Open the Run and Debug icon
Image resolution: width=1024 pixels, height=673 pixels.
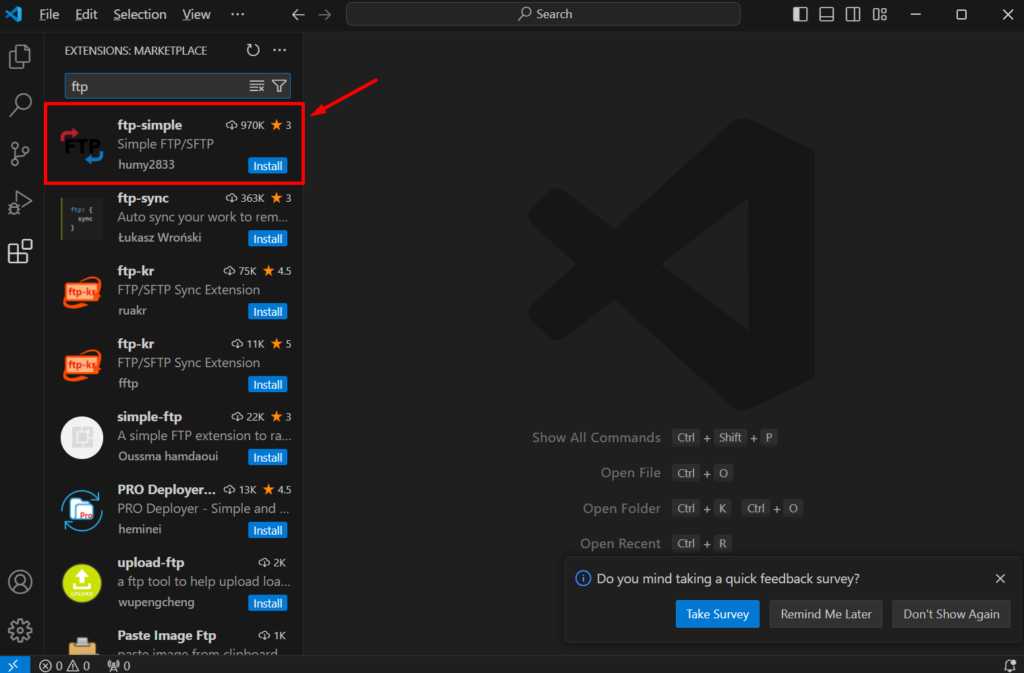tap(20, 203)
